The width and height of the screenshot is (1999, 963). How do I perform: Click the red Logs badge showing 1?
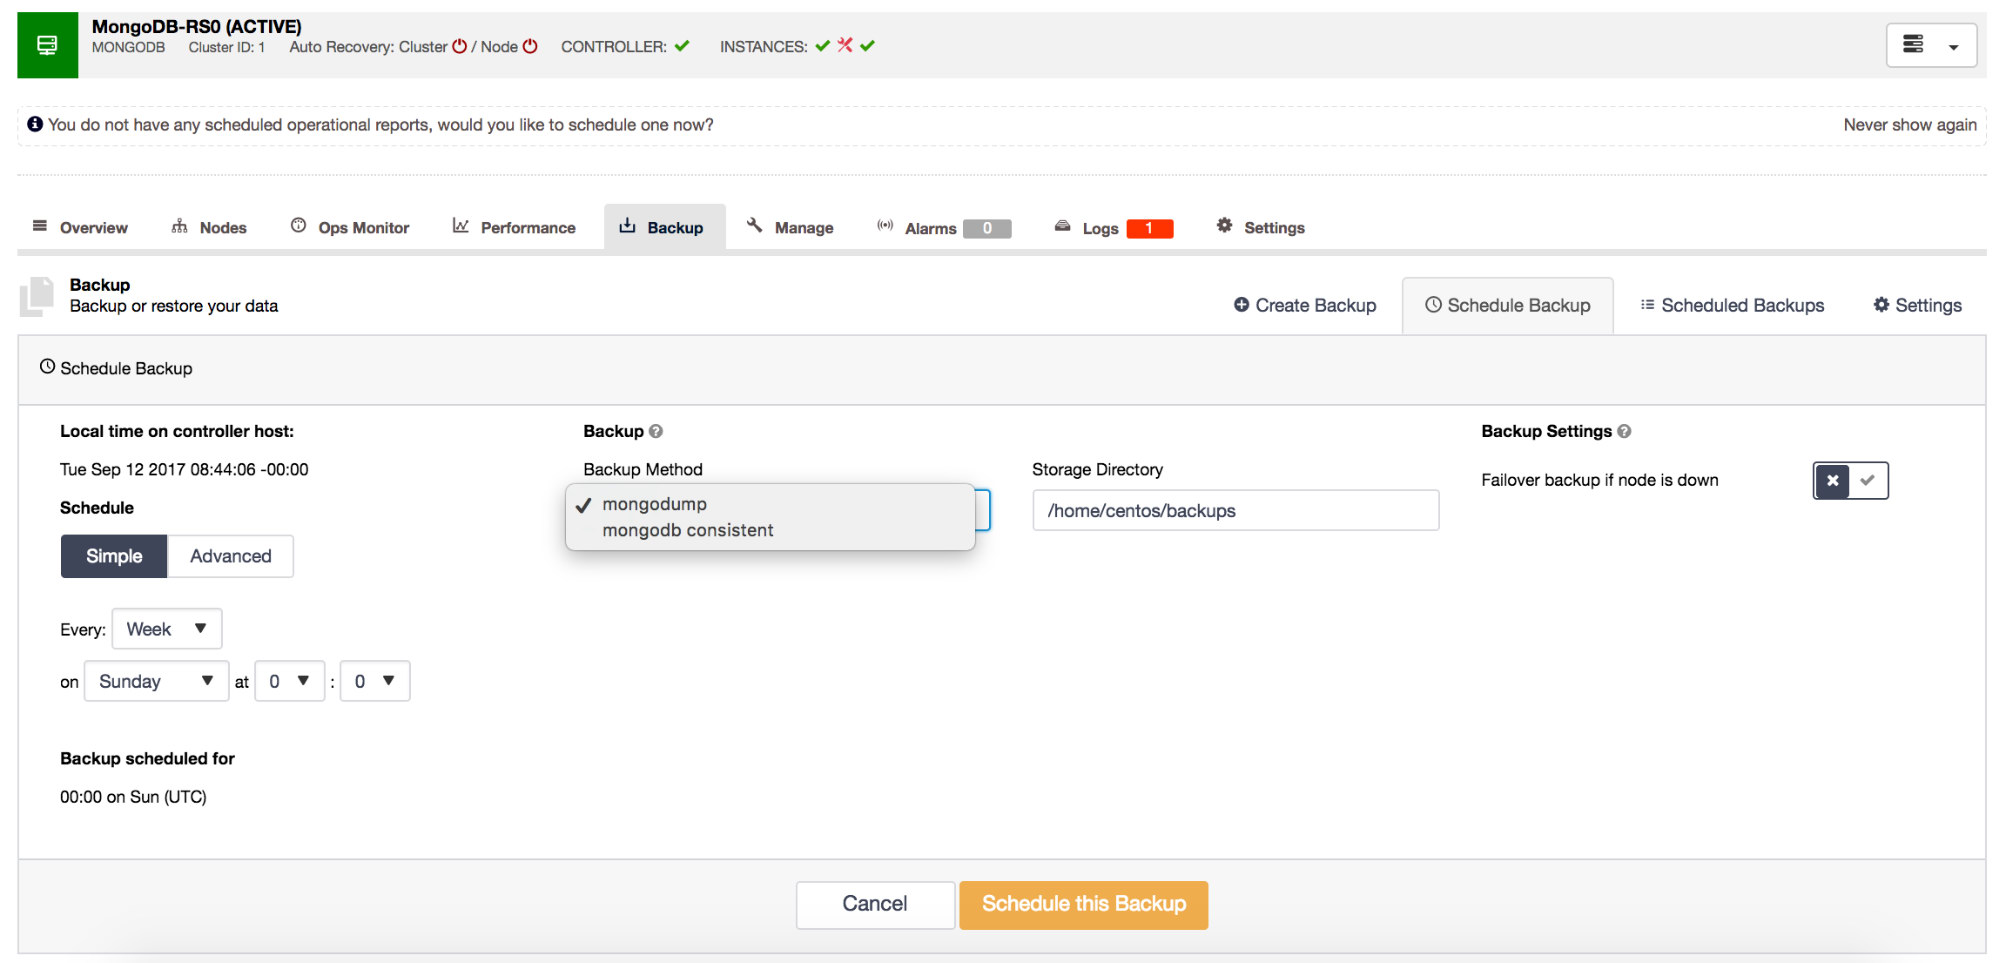click(x=1150, y=228)
